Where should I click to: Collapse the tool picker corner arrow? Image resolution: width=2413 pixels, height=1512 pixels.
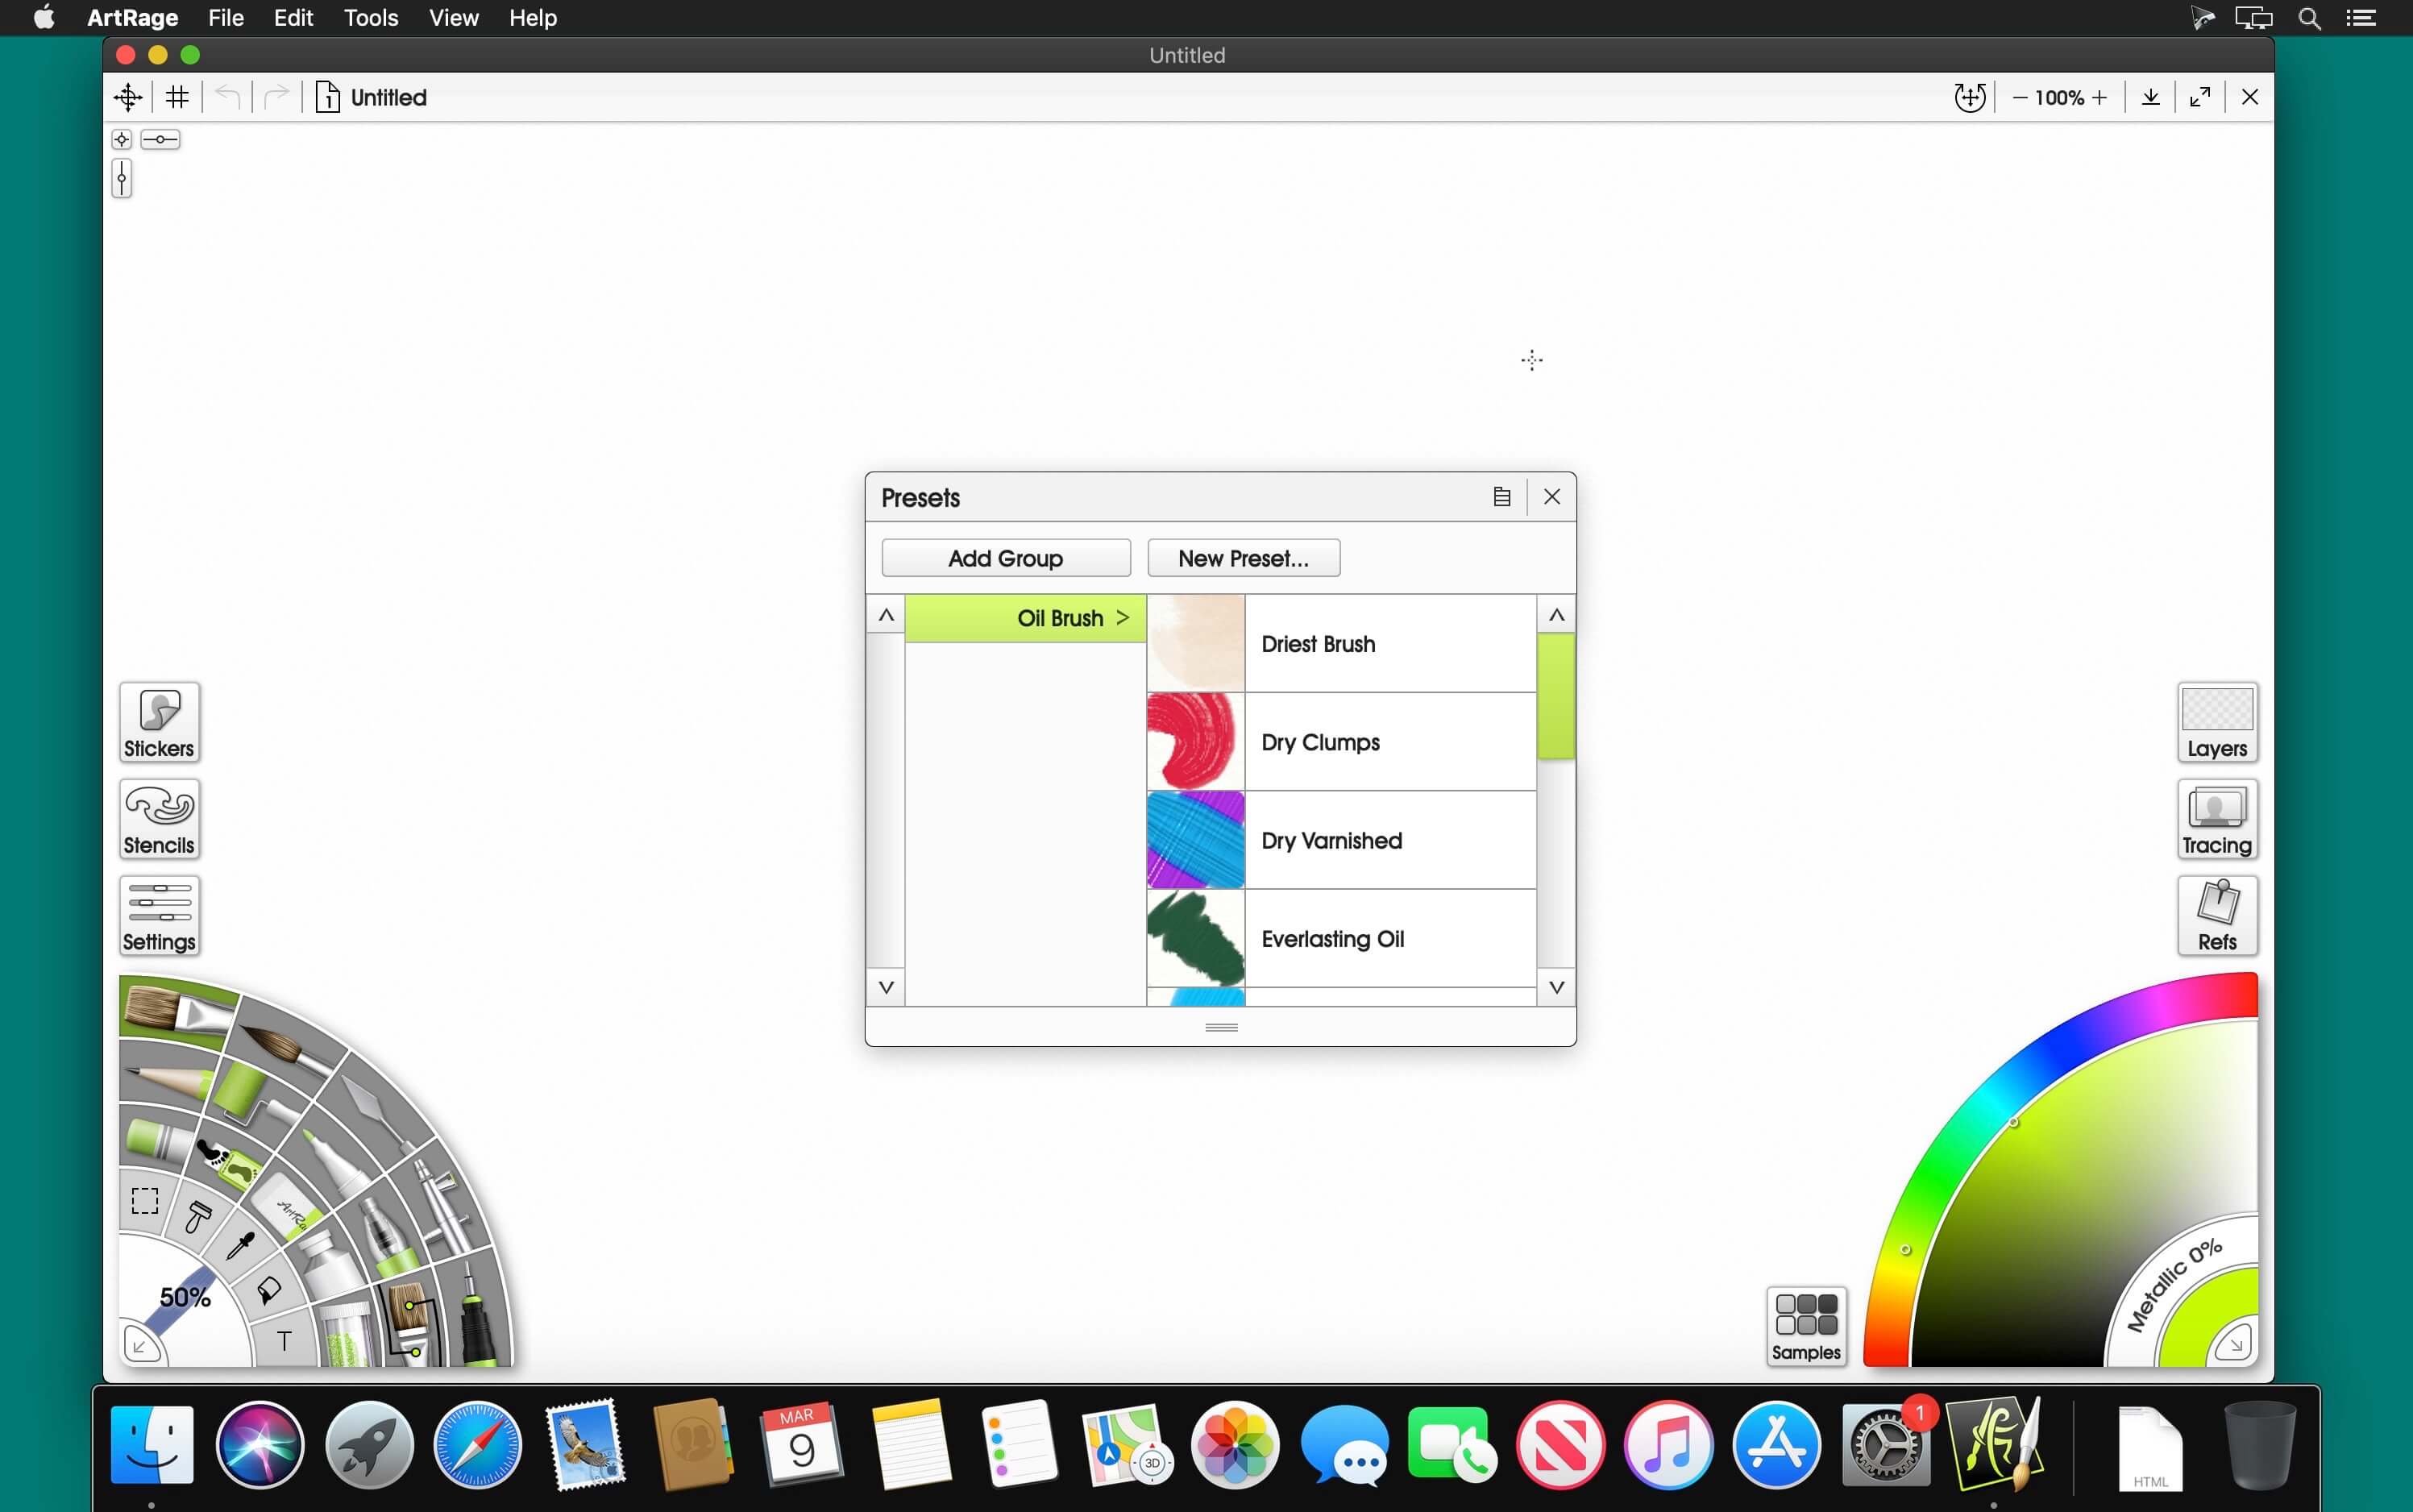[x=142, y=1346]
